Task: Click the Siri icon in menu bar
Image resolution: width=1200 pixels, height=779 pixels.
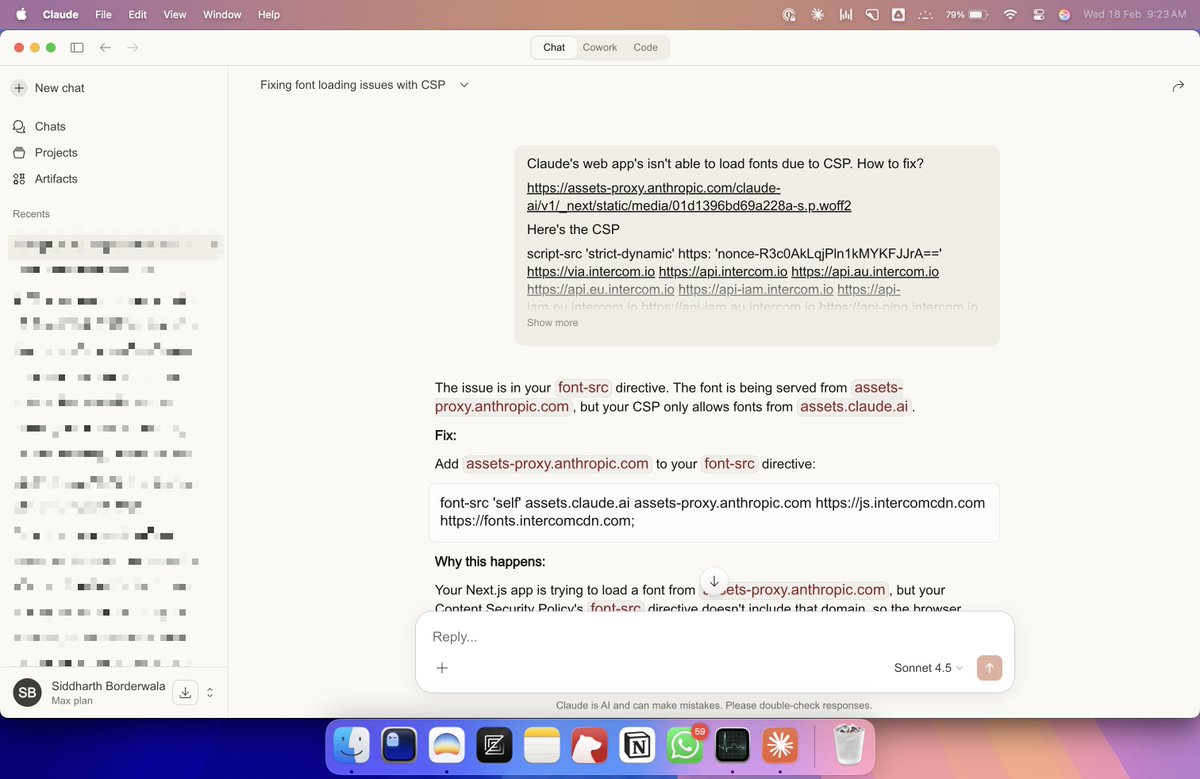Action: 1064,15
